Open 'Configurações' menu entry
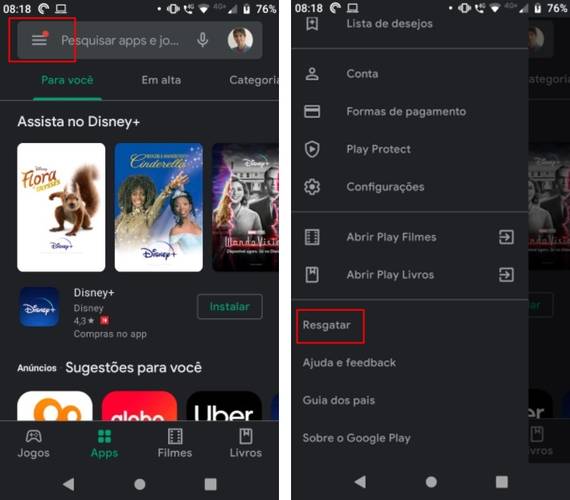The image size is (570, 500). (410, 187)
